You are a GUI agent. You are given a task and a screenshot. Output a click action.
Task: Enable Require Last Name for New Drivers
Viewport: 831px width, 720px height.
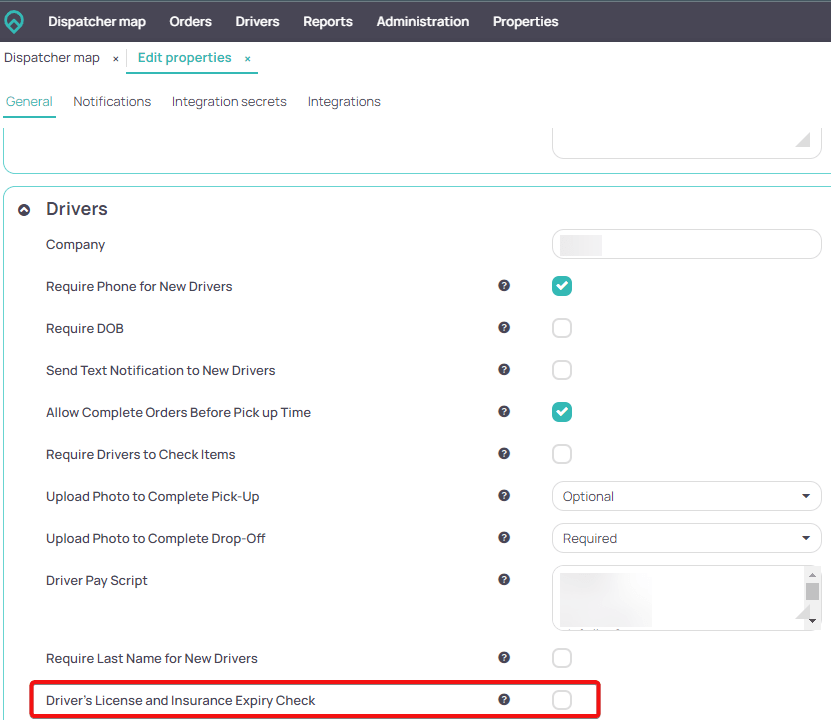562,658
